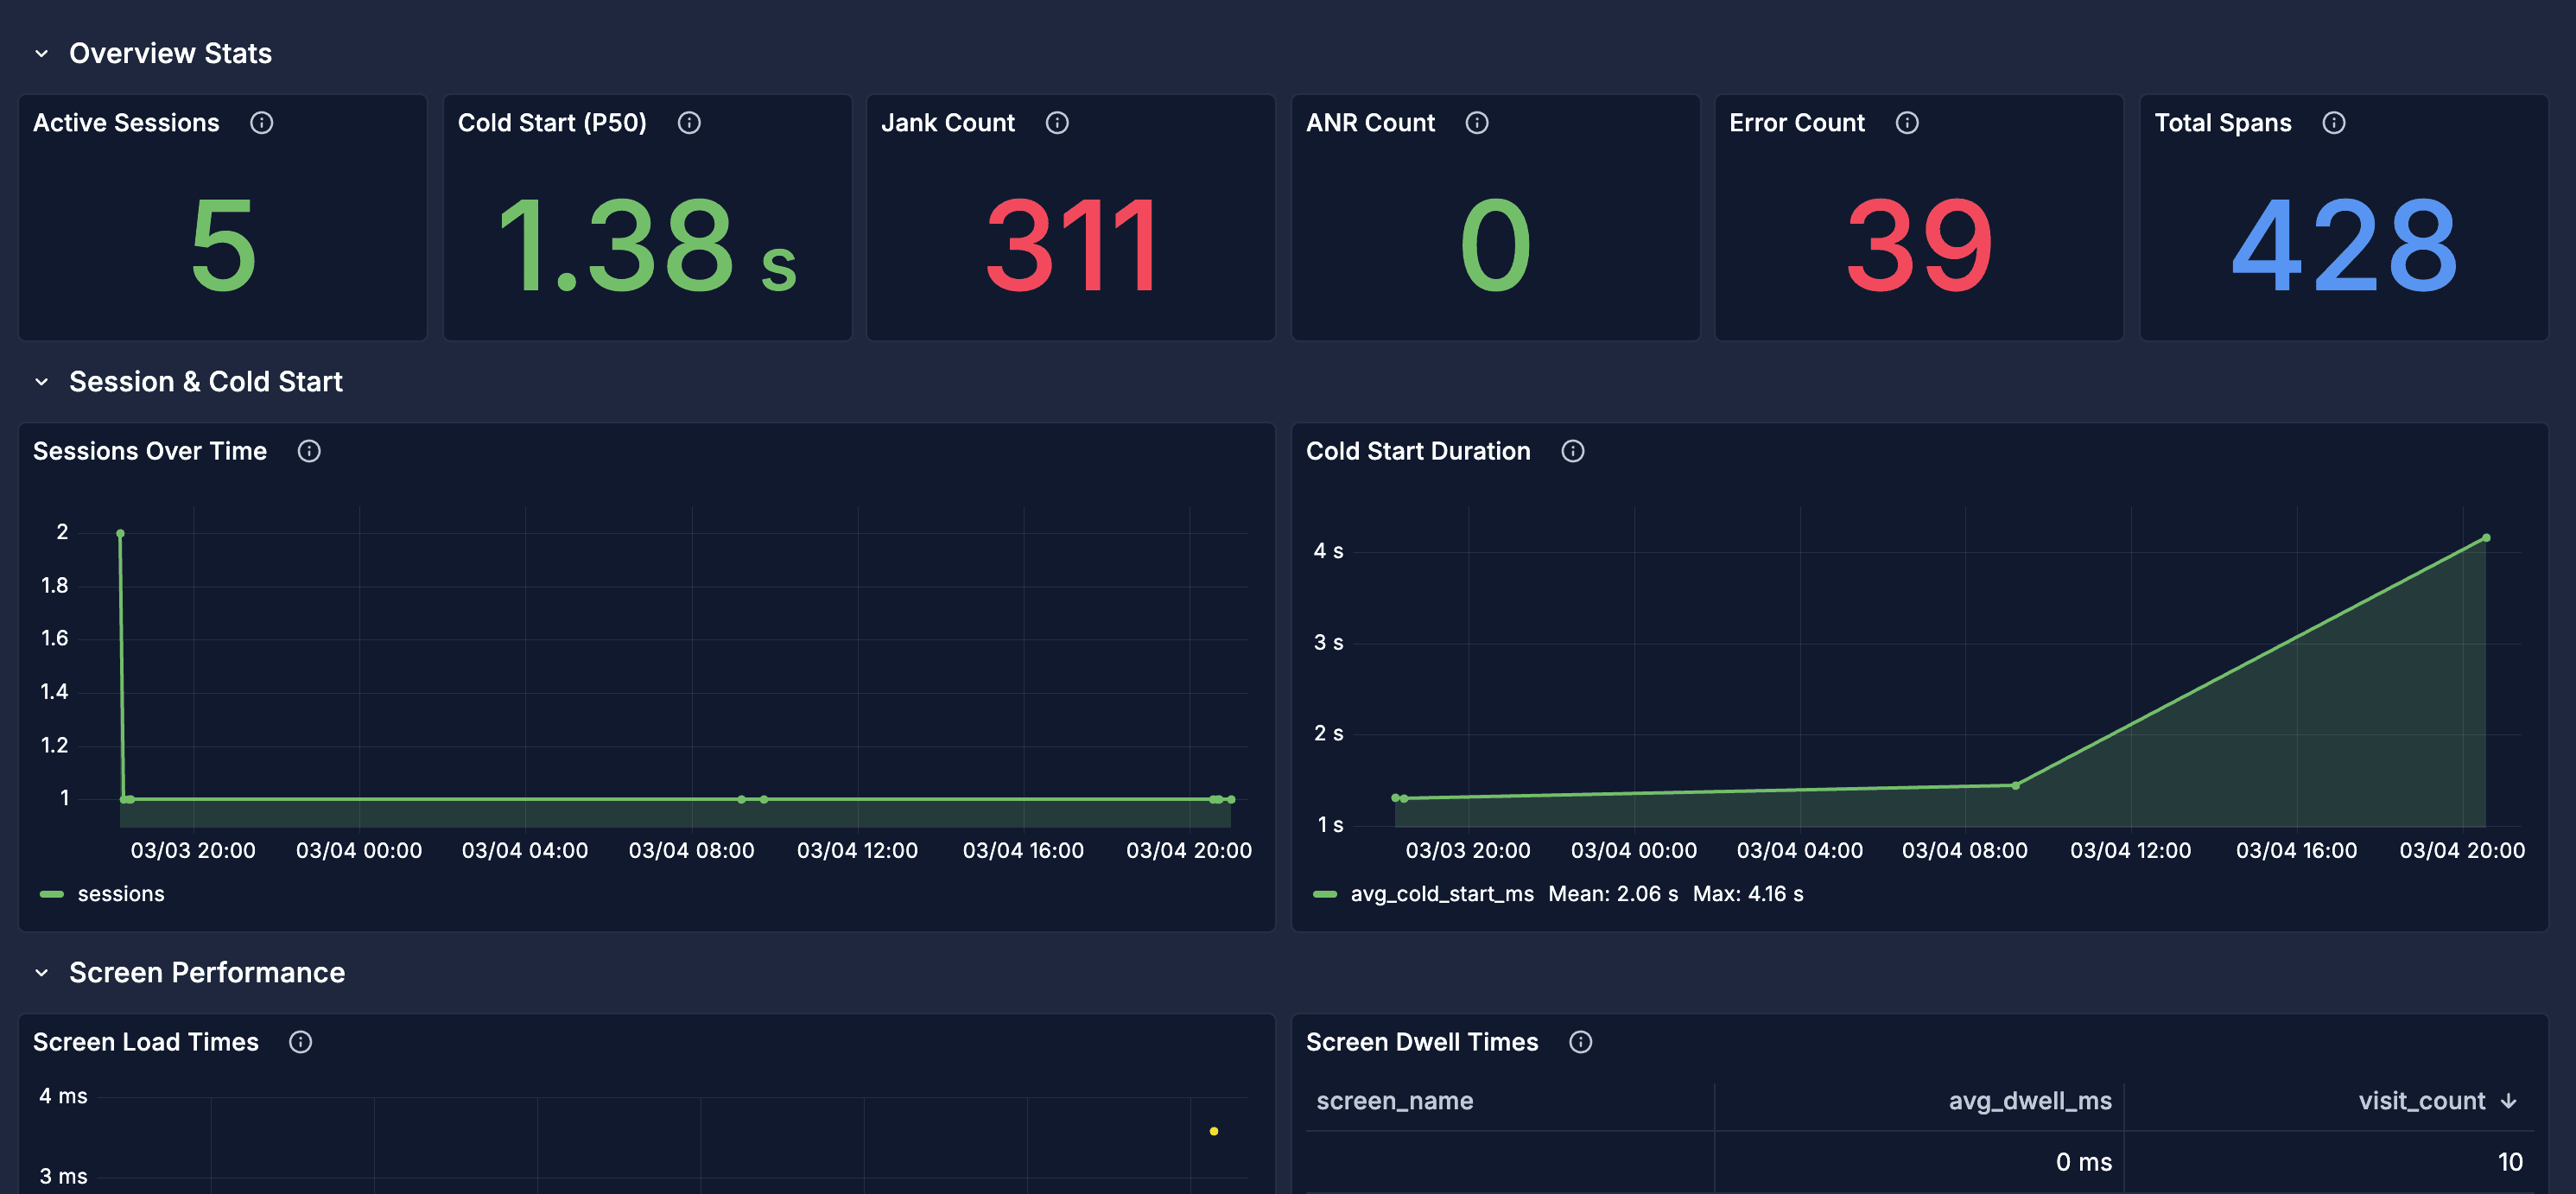Click the Cold Start (P50) info icon
Screen dimensions: 2576x1194
point(690,123)
